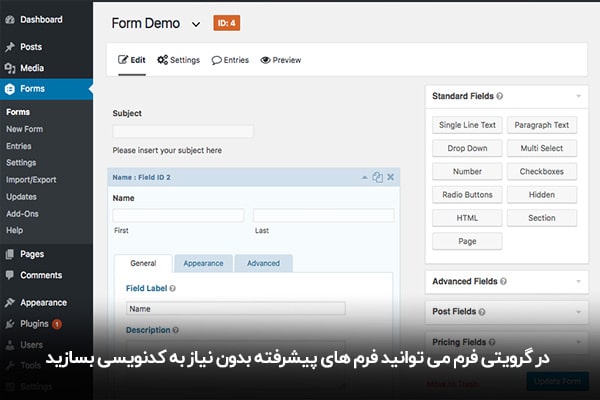Click the Edit pencil icon
This screenshot has width=600, height=400.
(123, 59)
